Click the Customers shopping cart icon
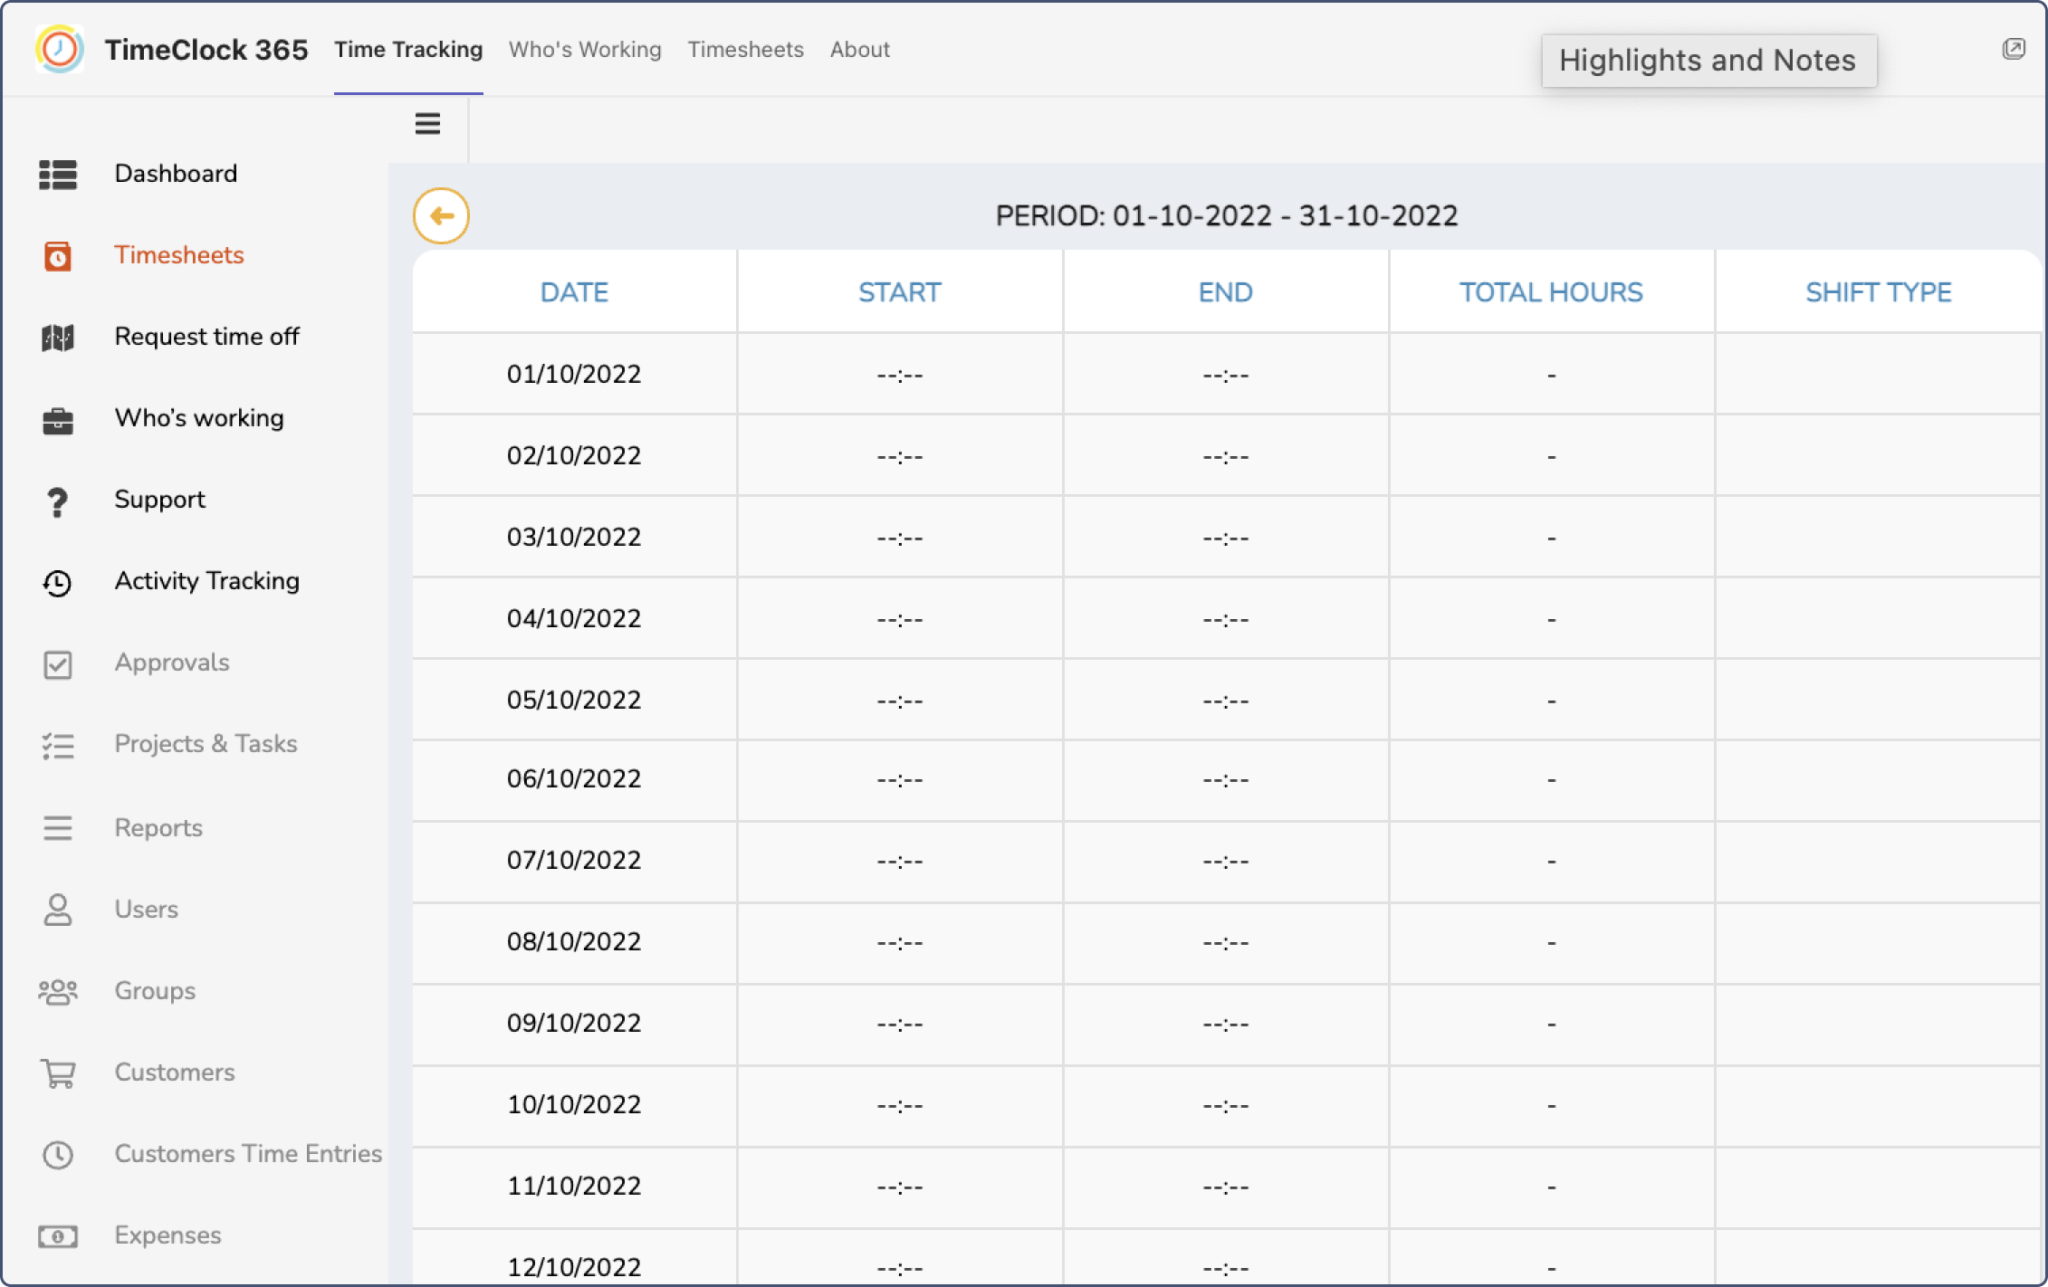2048x1287 pixels. (58, 1073)
